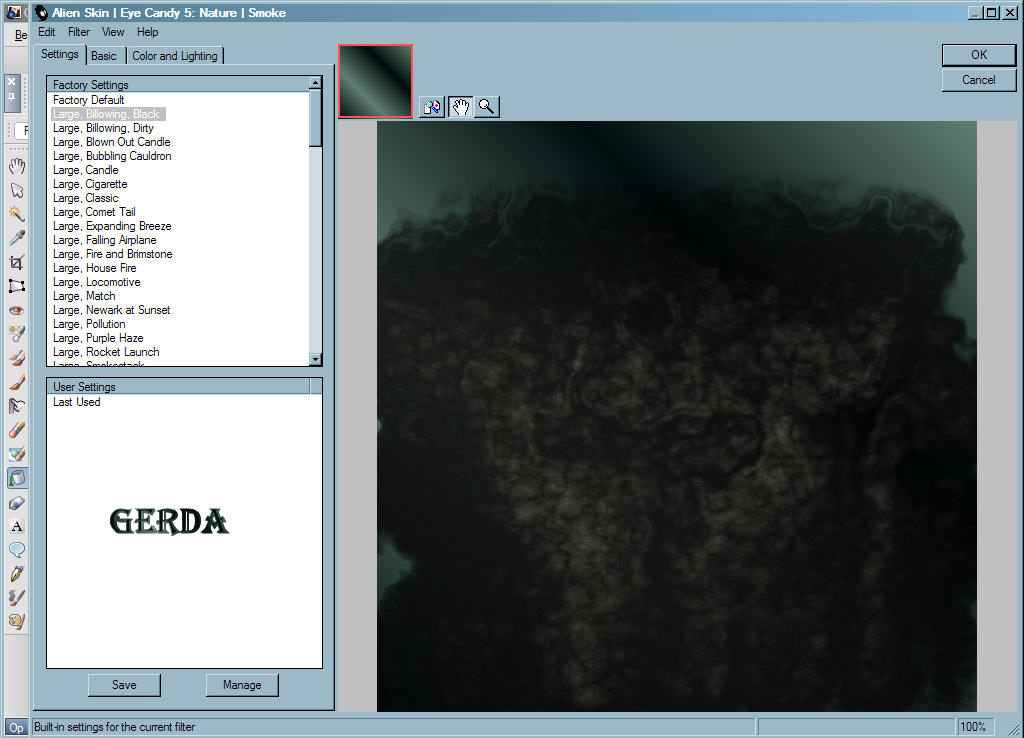Select the Large, Billowing, Dirty preset
The height and width of the screenshot is (738, 1024).
tap(103, 128)
